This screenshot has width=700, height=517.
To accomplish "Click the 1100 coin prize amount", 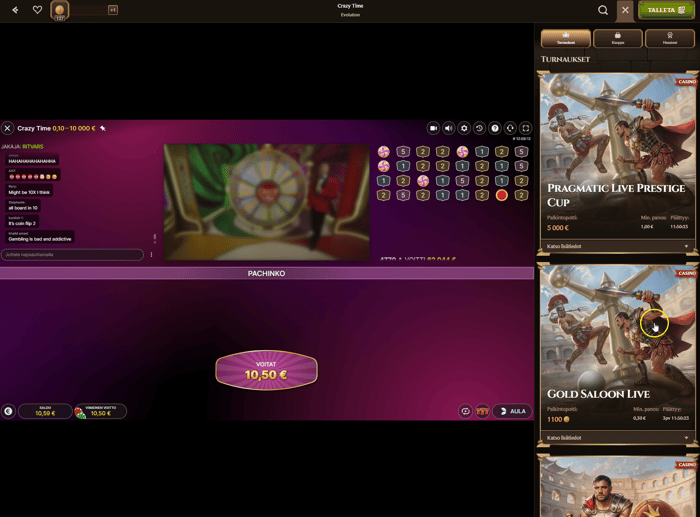I will coord(558,419).
